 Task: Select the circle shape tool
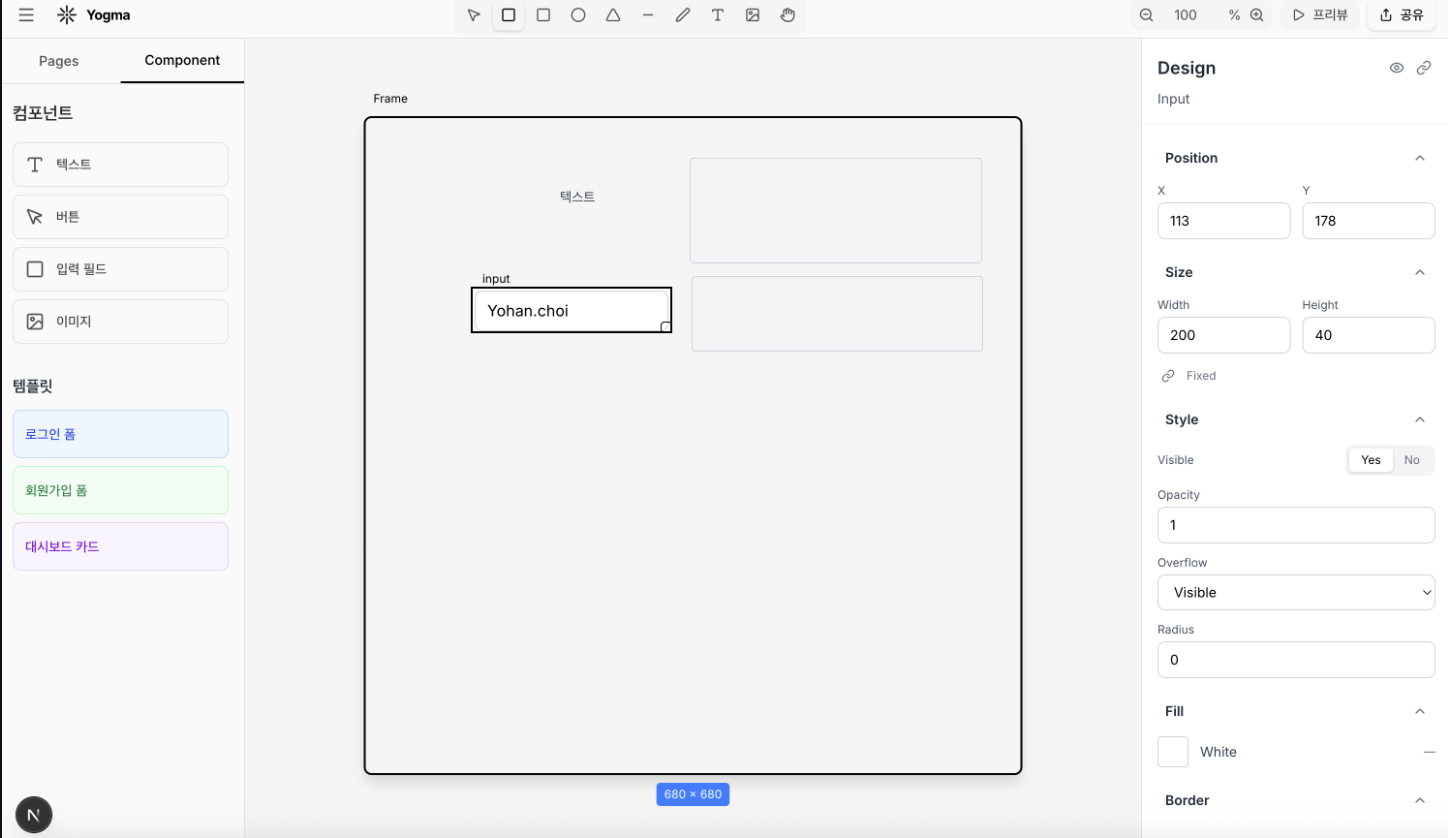tap(578, 15)
